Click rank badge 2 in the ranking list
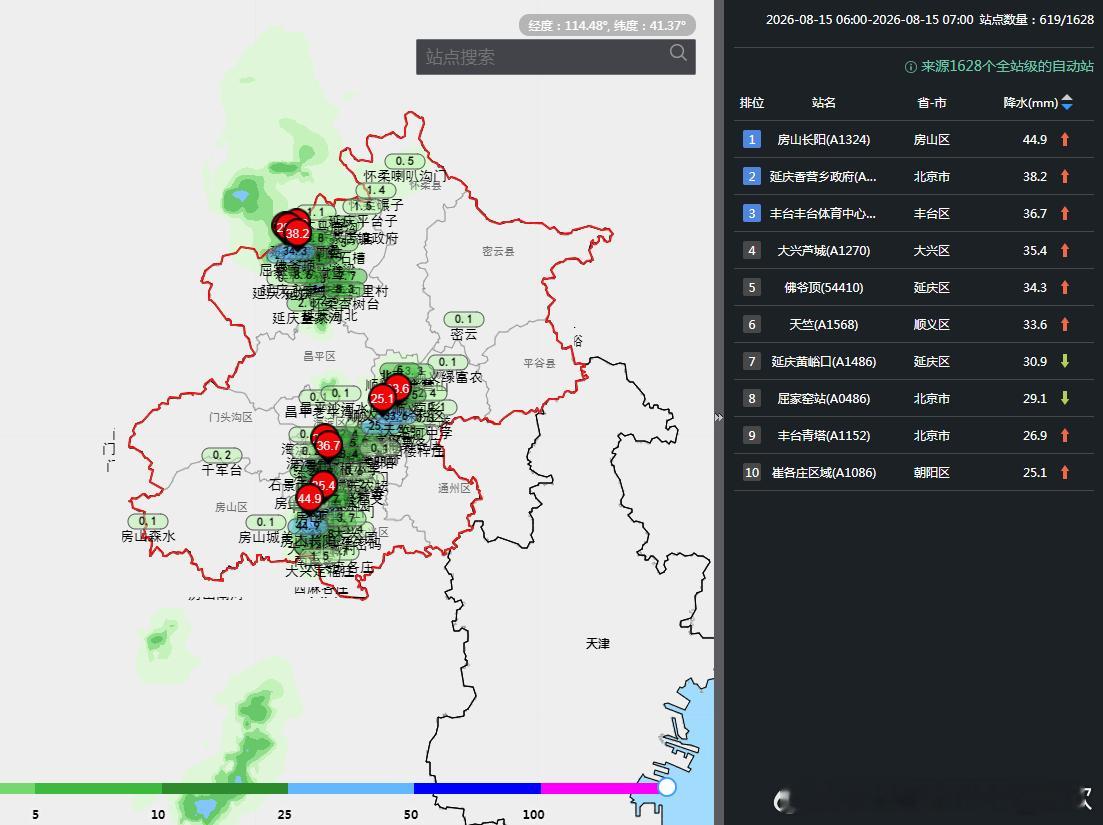This screenshot has height=825, width=1103. [751, 177]
